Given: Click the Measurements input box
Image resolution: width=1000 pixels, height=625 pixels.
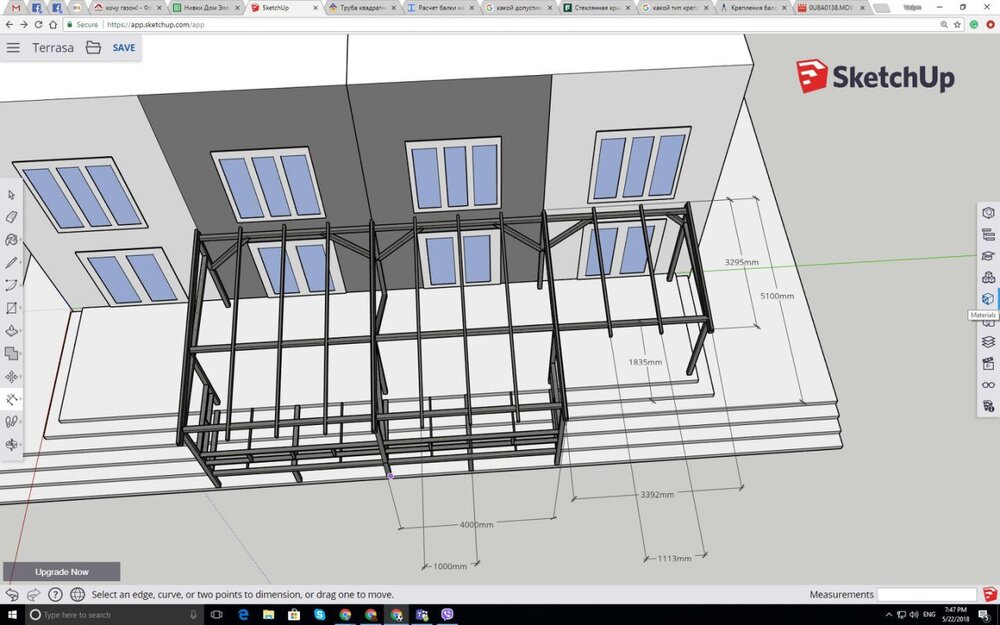Looking at the screenshot, I should click(x=926, y=595).
